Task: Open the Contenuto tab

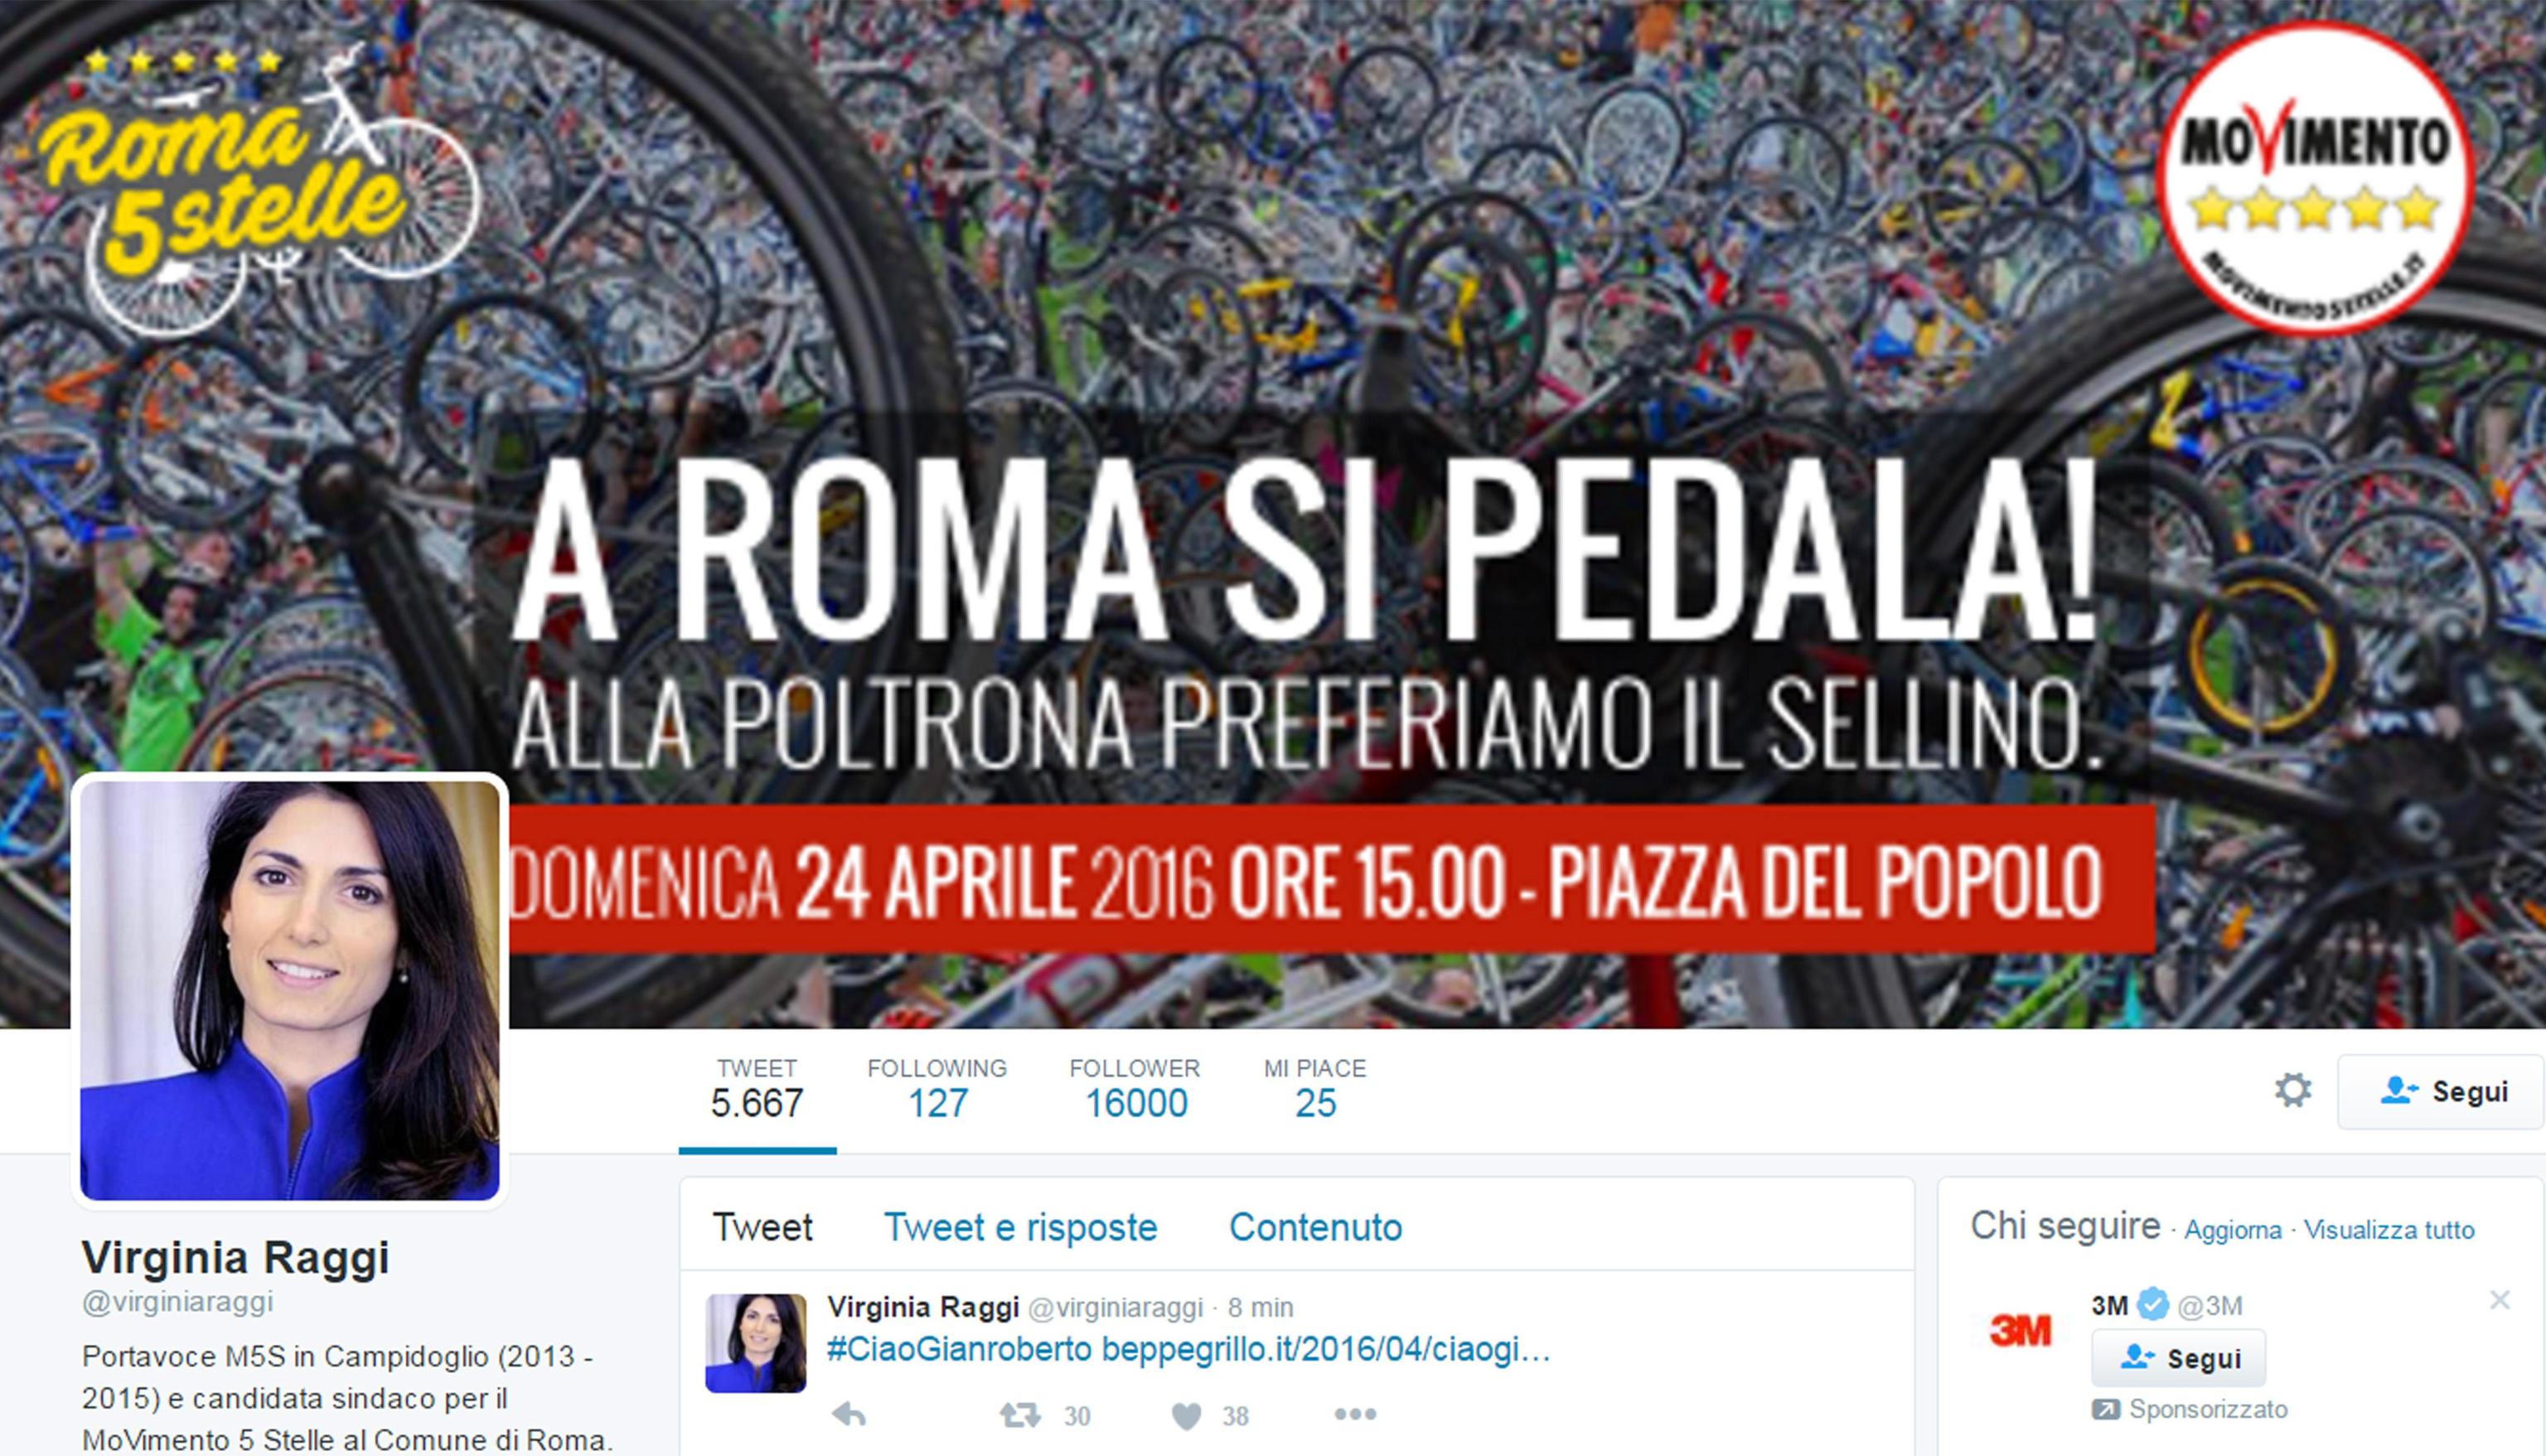Action: pyautogui.click(x=1315, y=1227)
